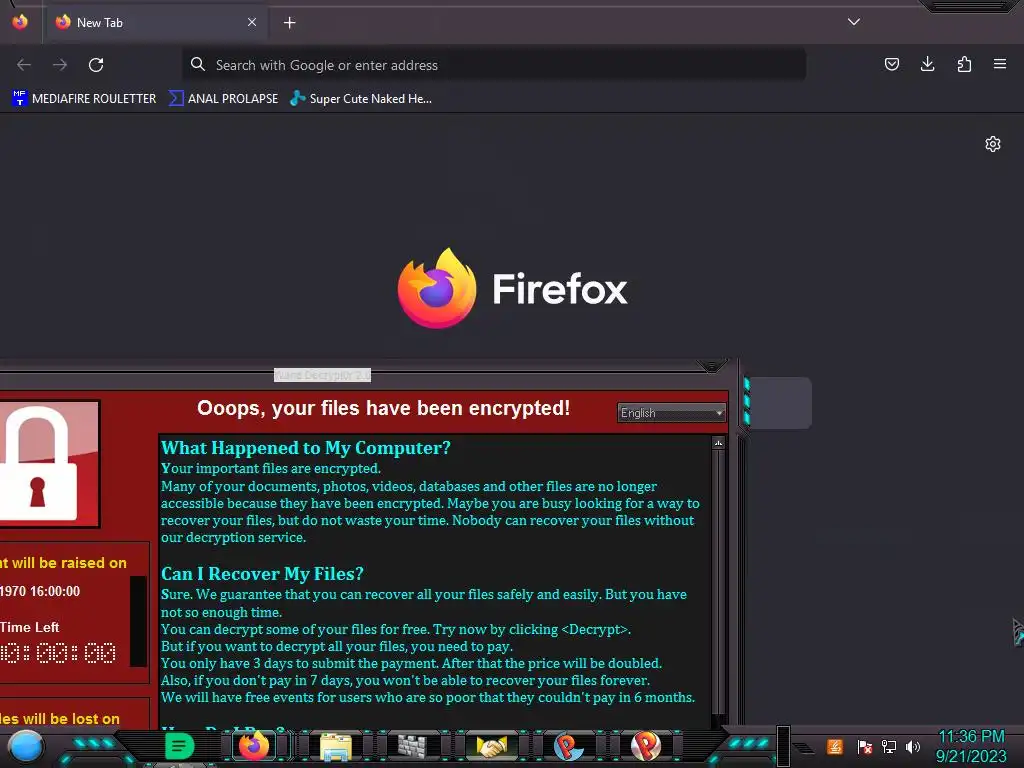The image size is (1024, 768).
Task: Open a new tab with the plus button
Action: [x=289, y=23]
